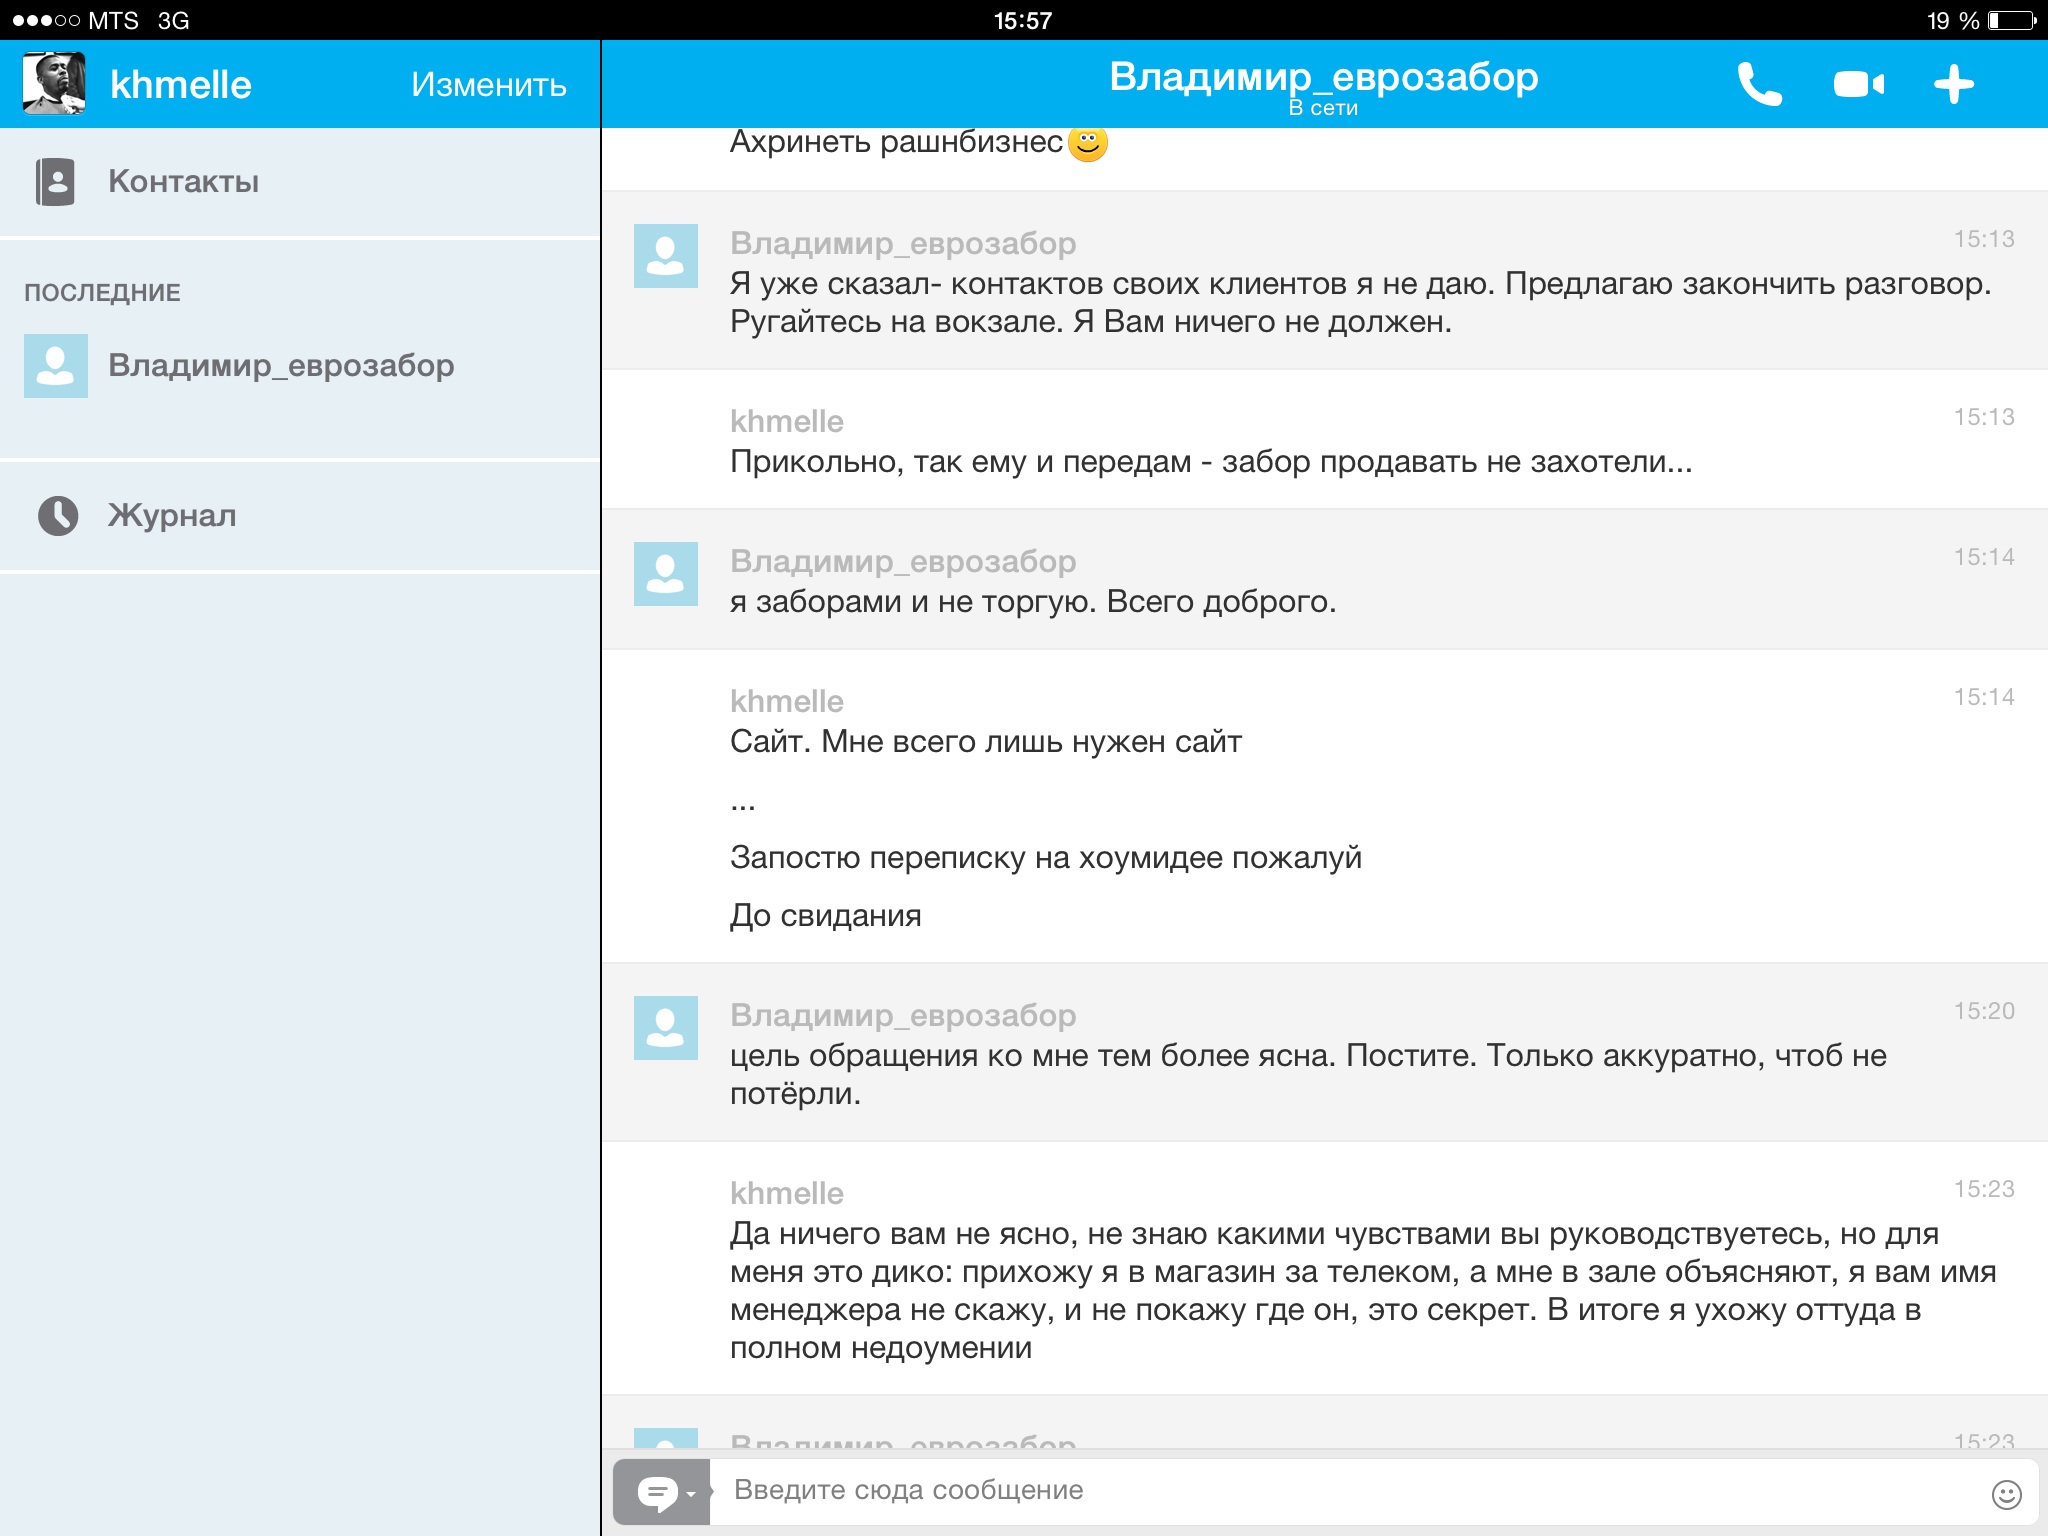Tap the clock icon next to Журнал
This screenshot has height=1536, width=2048.
click(58, 516)
